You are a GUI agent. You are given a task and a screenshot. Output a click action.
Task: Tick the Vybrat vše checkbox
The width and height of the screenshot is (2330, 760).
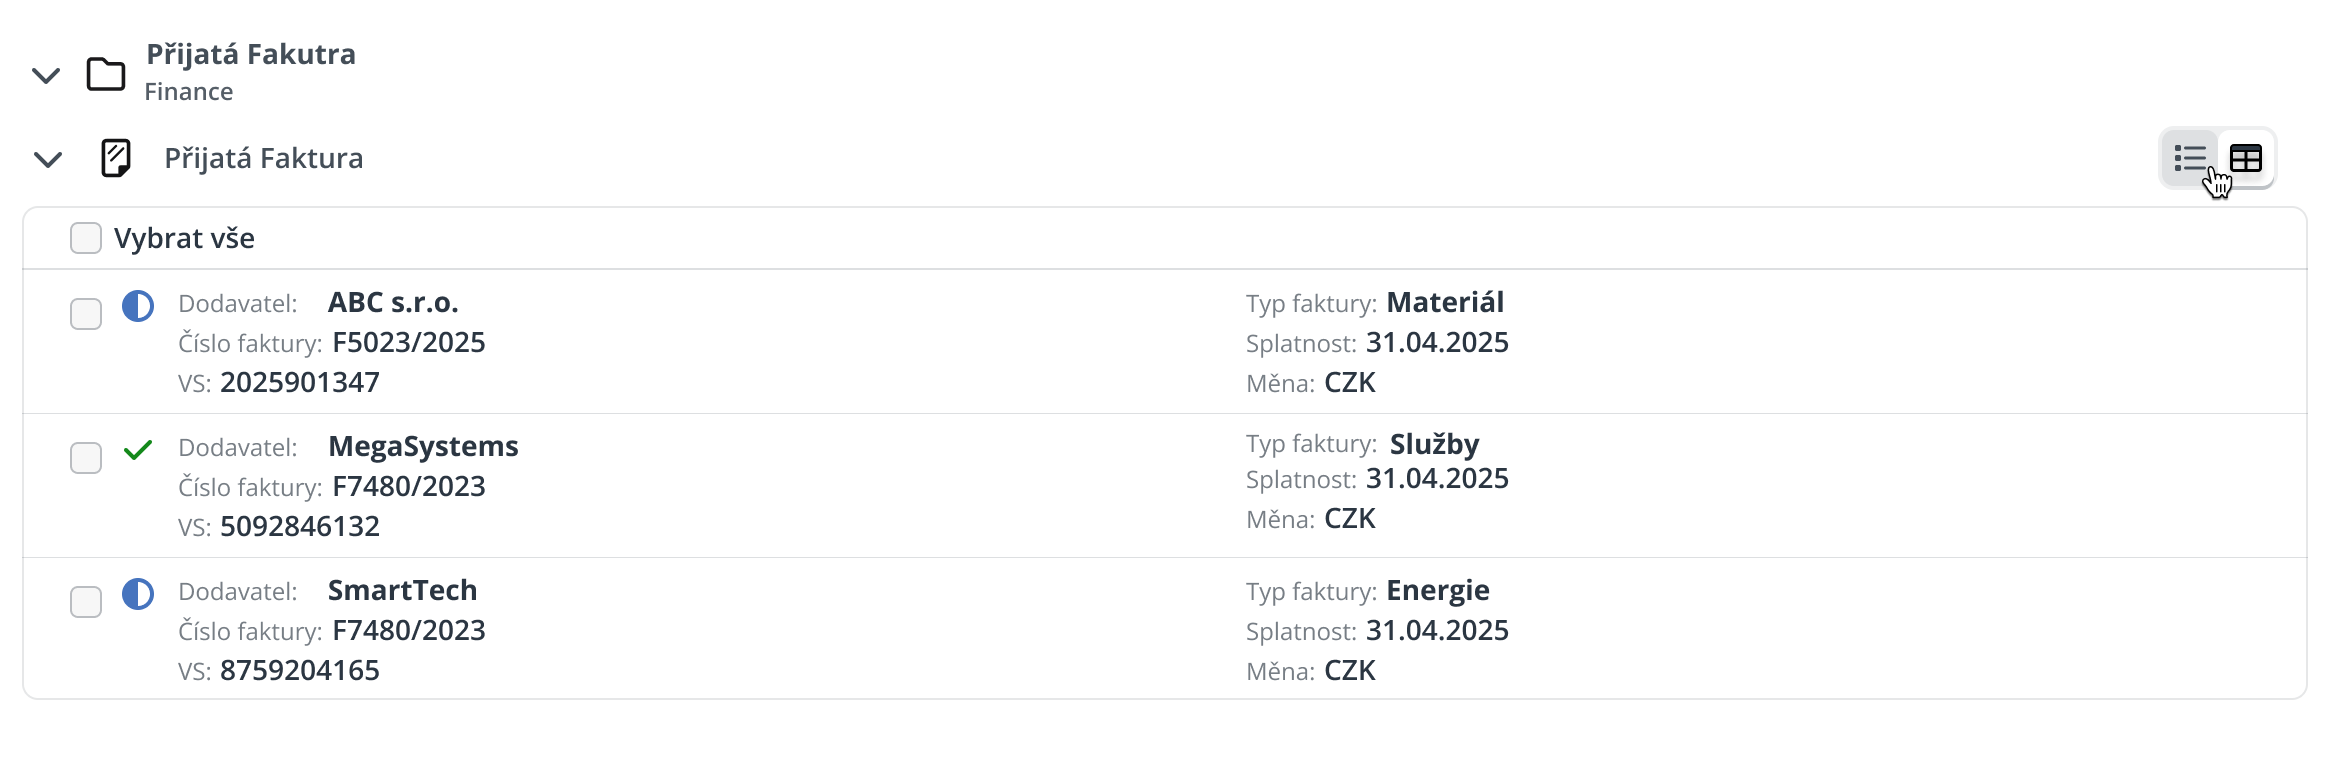86,238
